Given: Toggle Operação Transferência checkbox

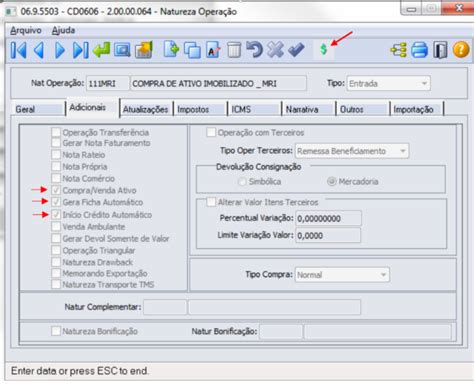Looking at the screenshot, I should [x=56, y=132].
